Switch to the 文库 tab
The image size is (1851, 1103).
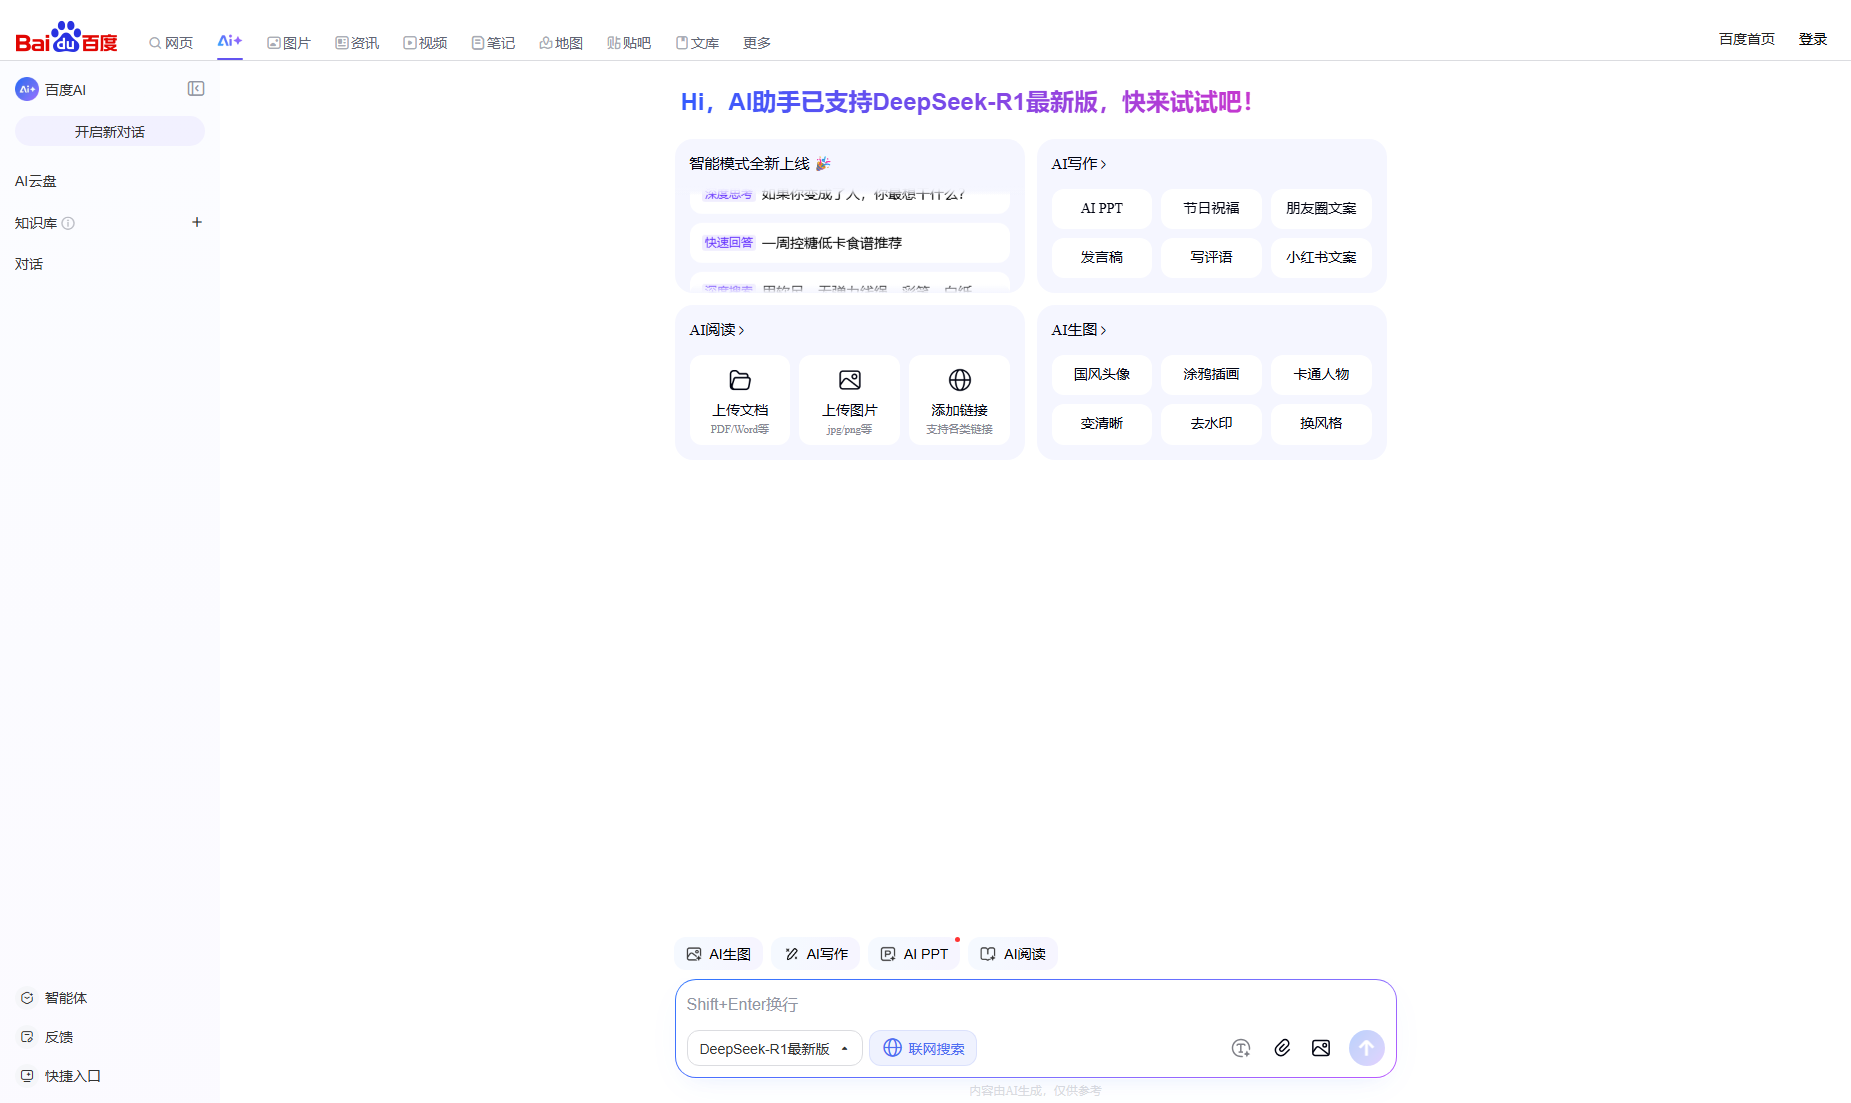(x=697, y=43)
